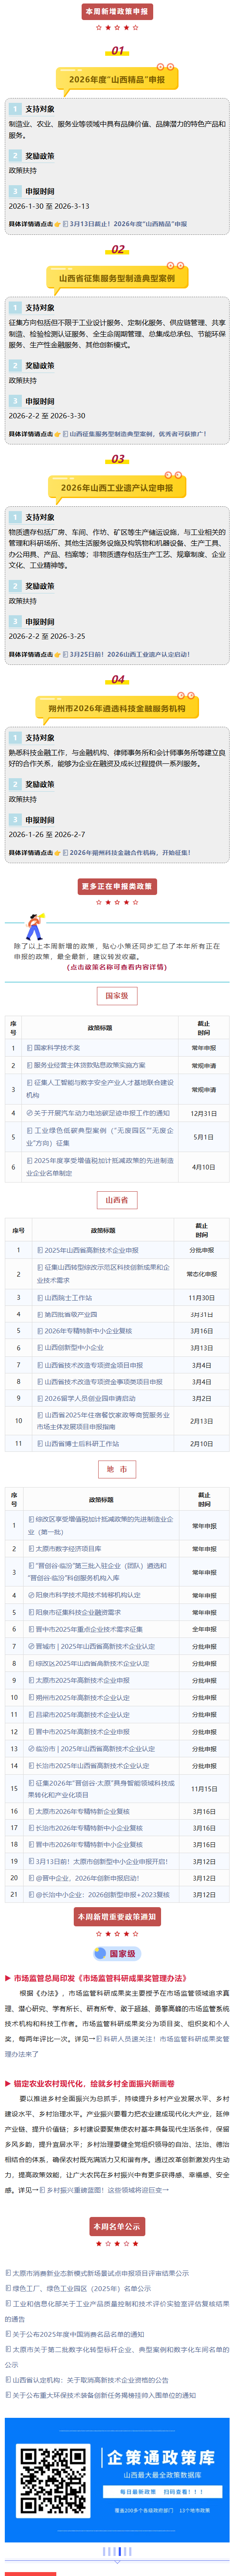Viewport: 237px width, 2576px height.
Task: Click the red header 本周新增重要政策通知
Action: click(x=118, y=1916)
